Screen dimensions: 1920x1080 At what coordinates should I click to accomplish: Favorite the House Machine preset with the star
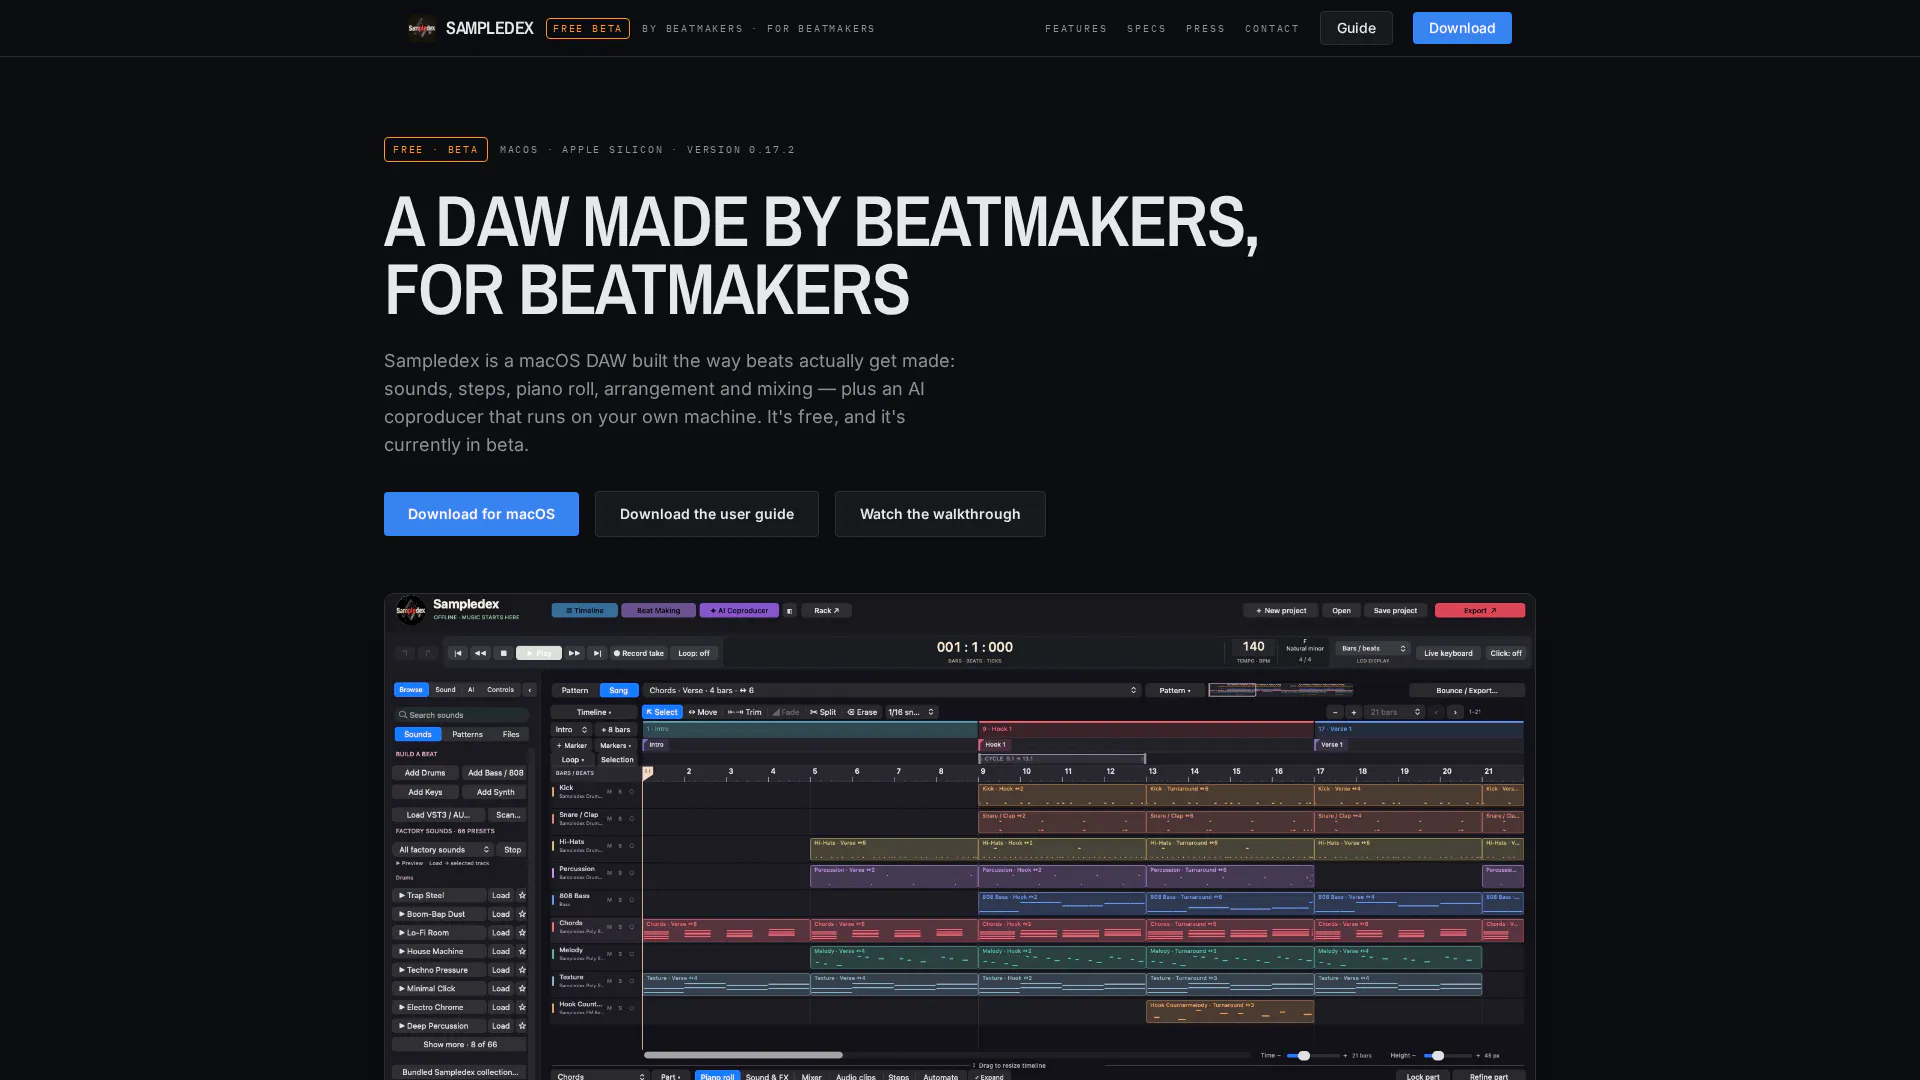(522, 951)
